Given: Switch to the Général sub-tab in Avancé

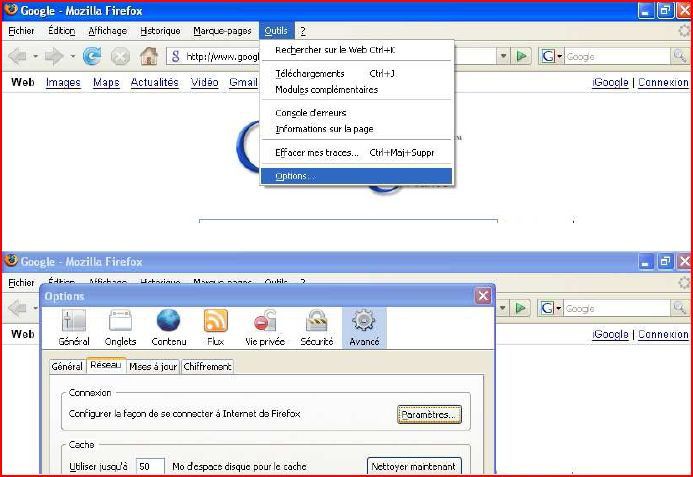Looking at the screenshot, I should point(67,366).
